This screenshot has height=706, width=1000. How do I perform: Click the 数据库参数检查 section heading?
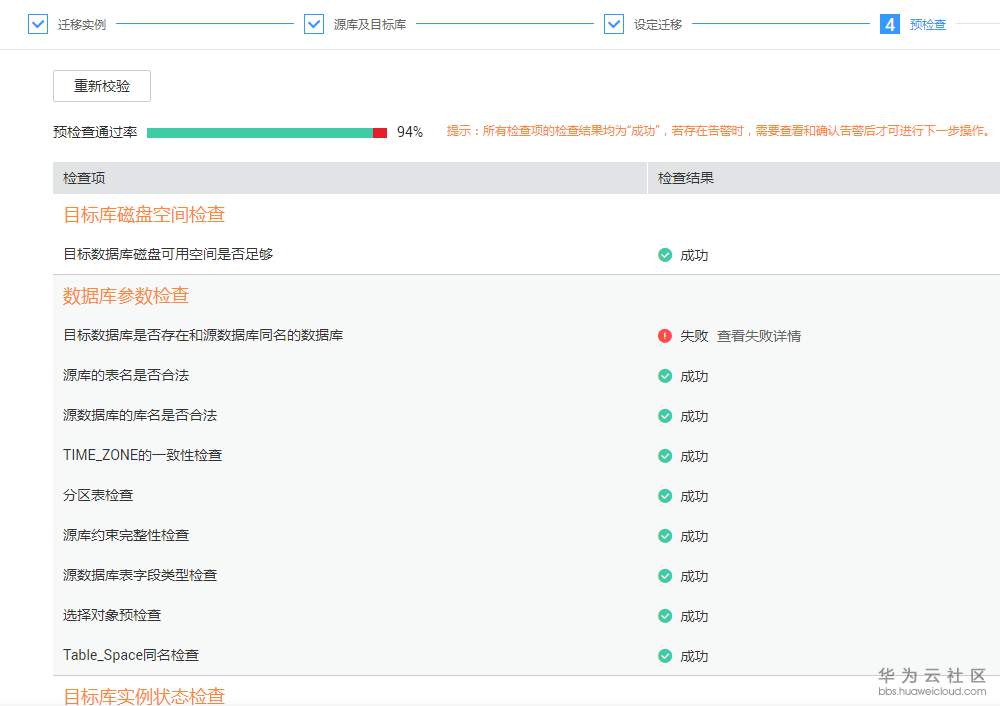(x=126, y=295)
